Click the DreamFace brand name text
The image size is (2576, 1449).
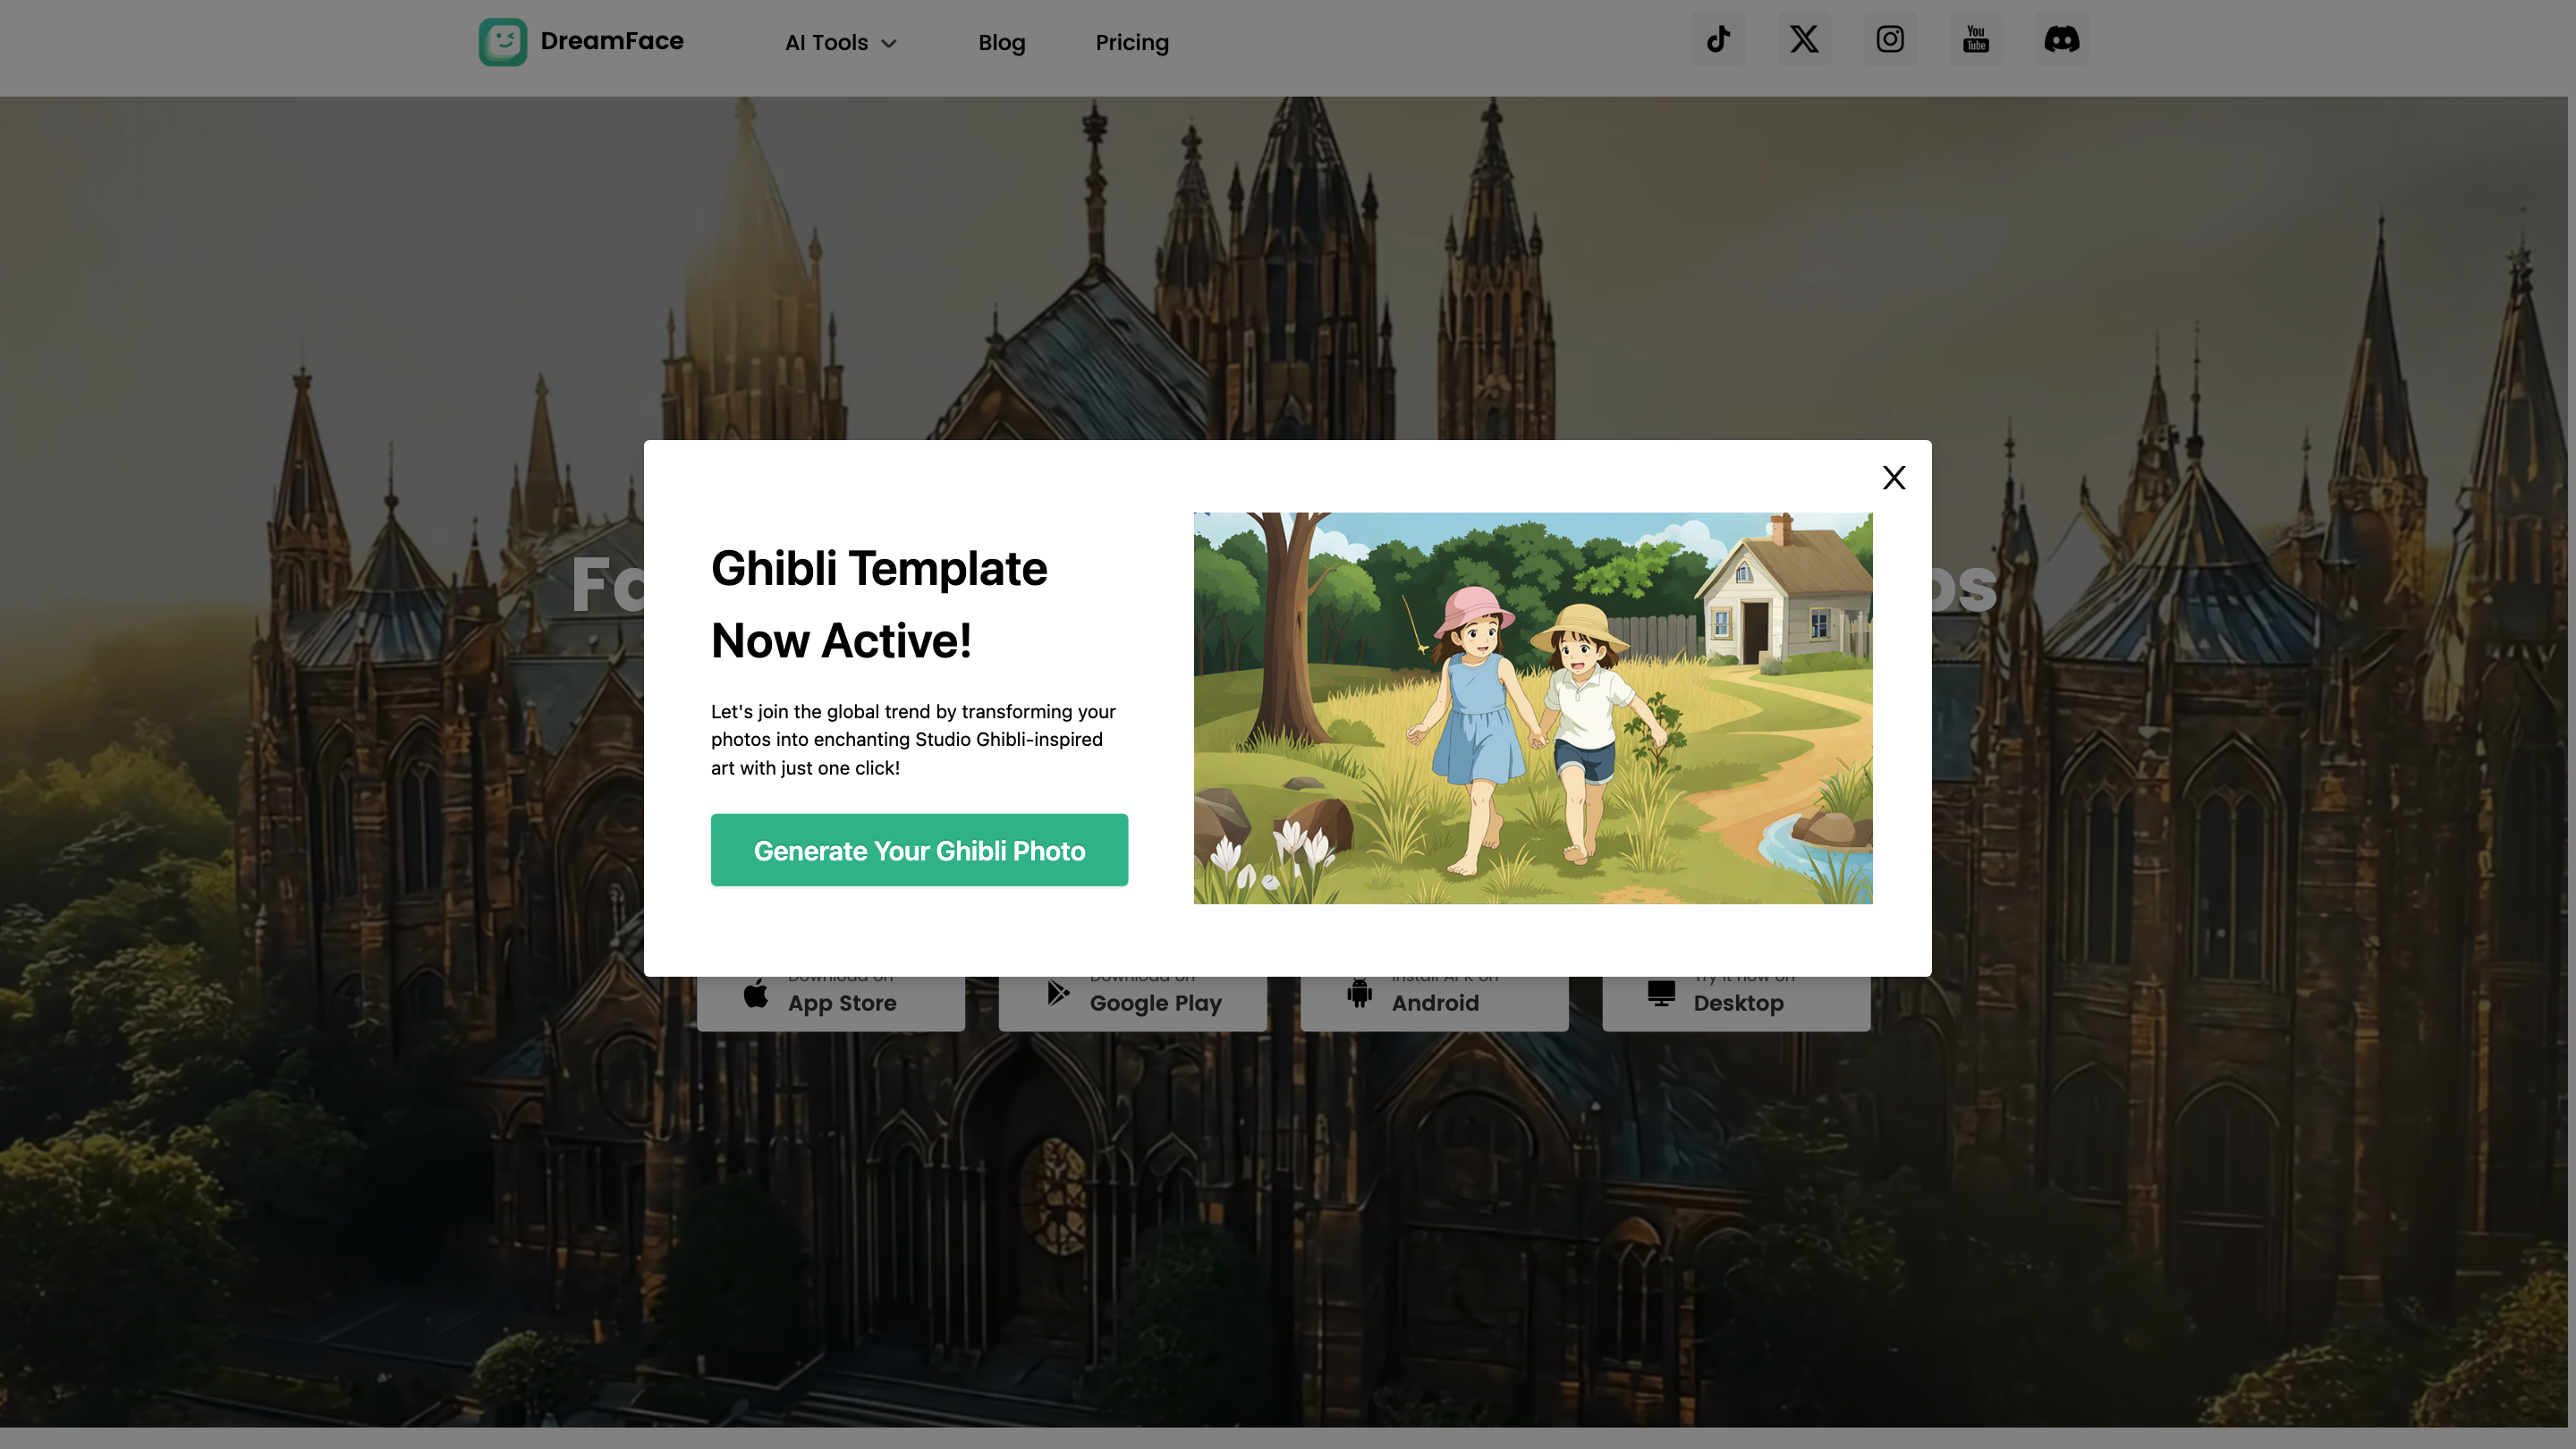[x=612, y=42]
